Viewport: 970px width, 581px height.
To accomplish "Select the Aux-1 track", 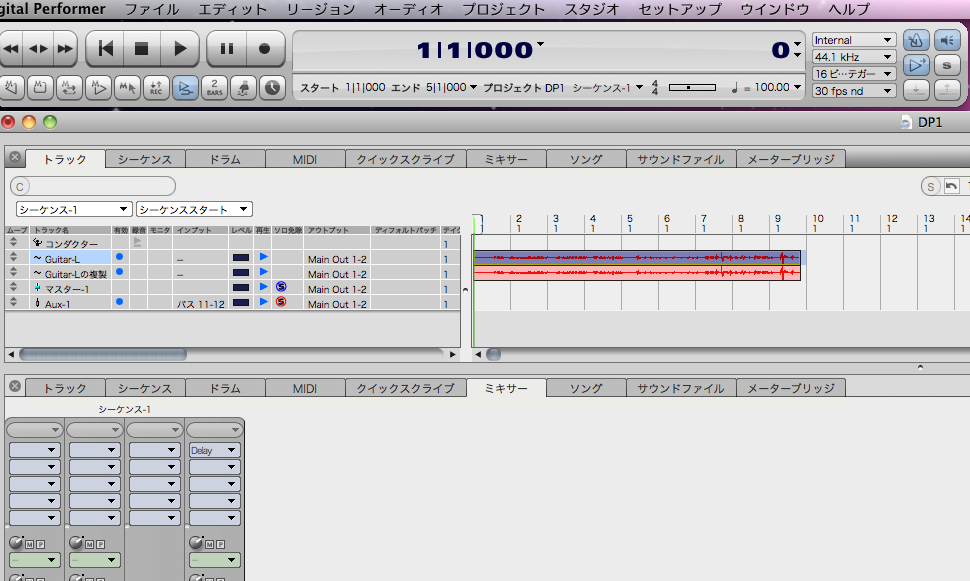I will (x=57, y=304).
